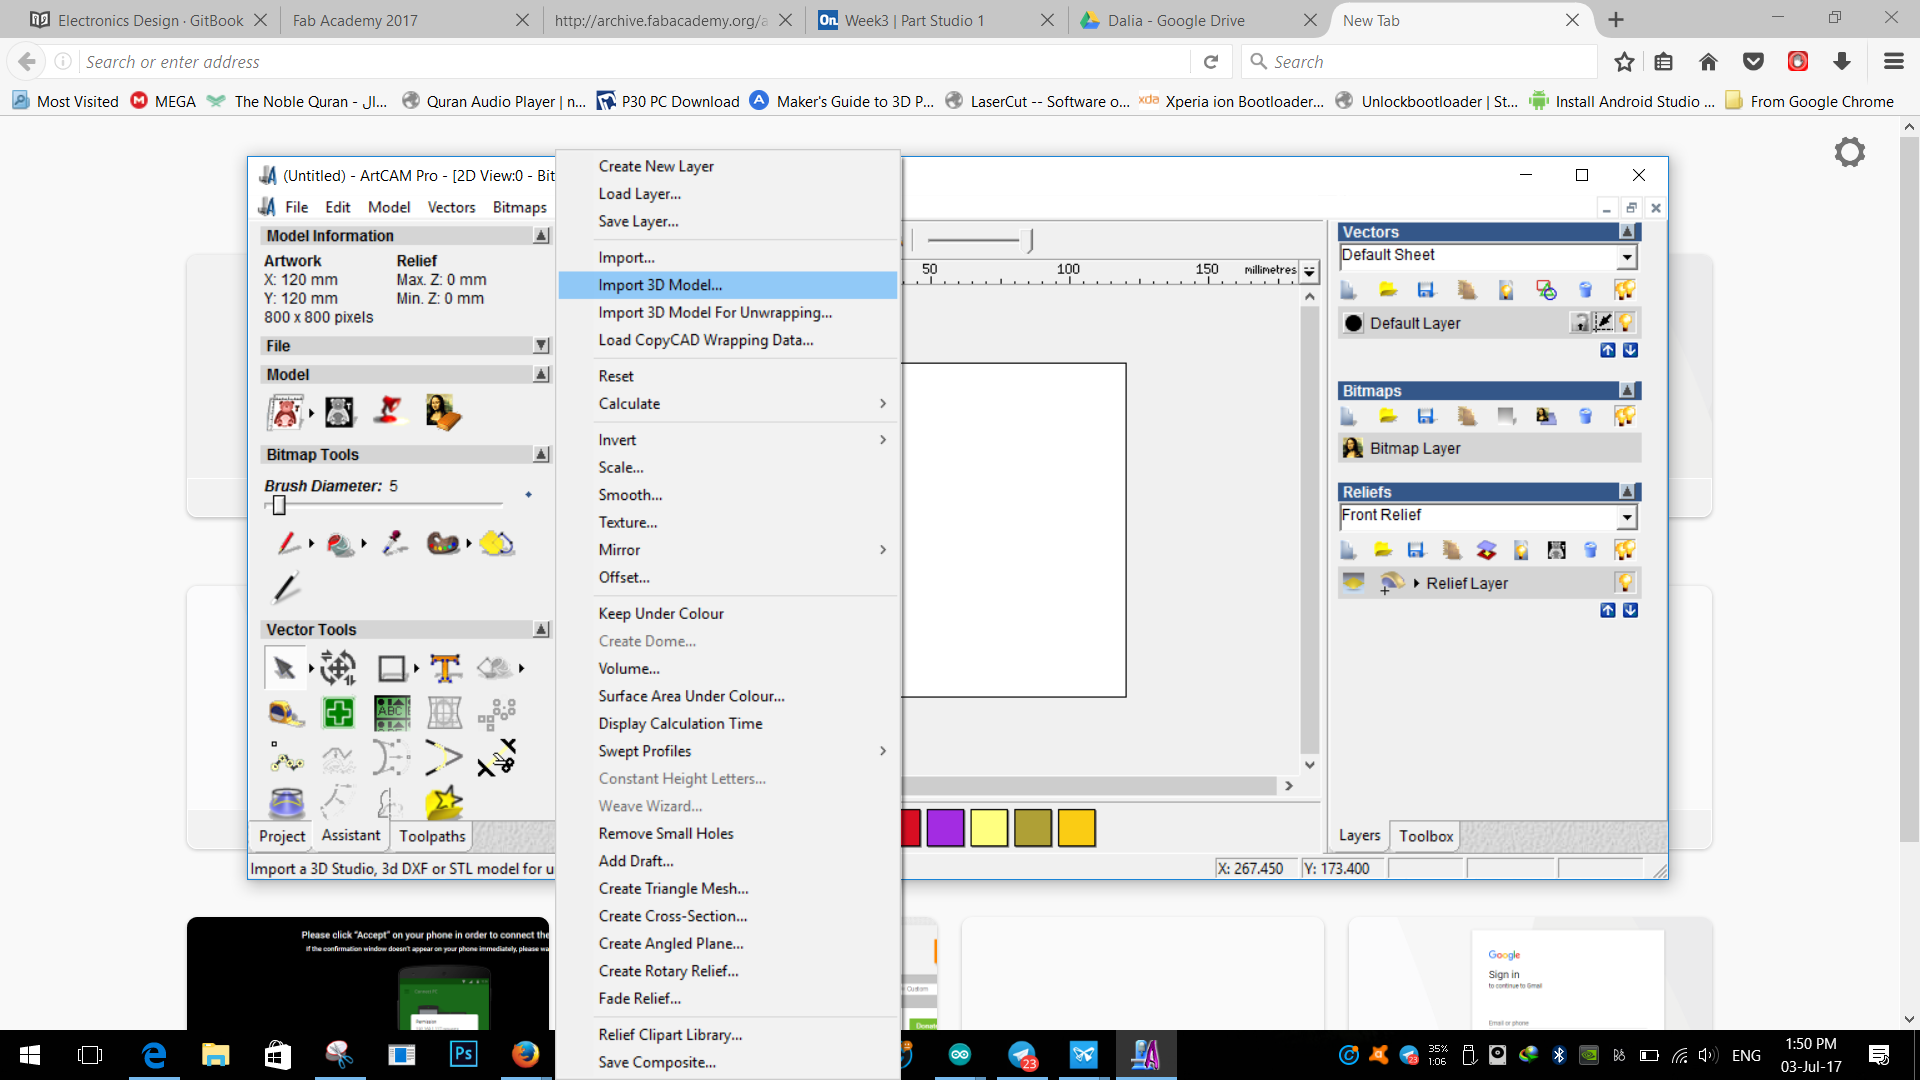Screen dimensions: 1920x1080
Task: Click Import 3D Model menu entry
Action: point(660,285)
